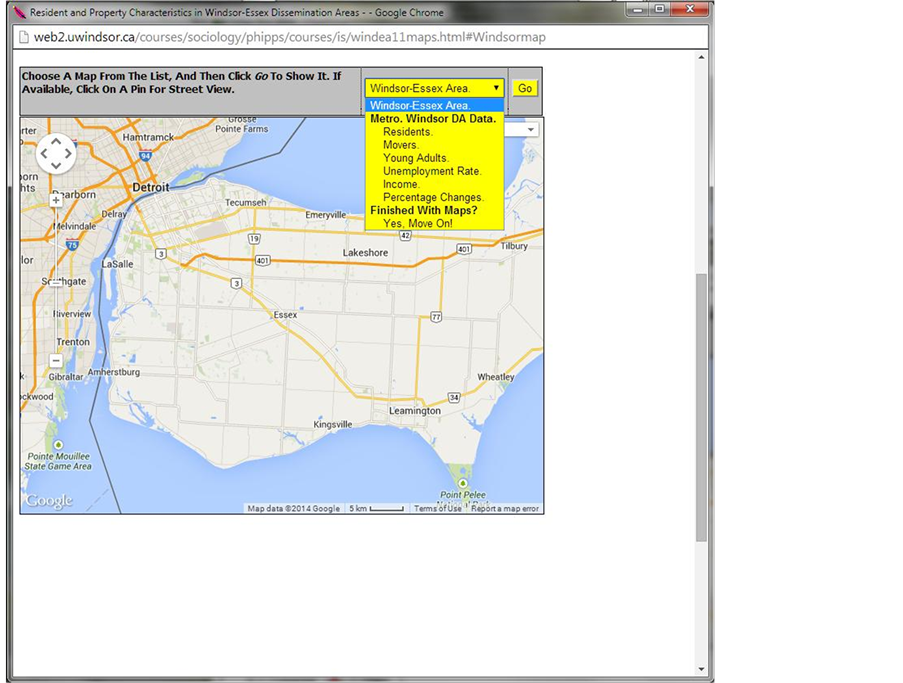Click the map pan control compass

(55, 153)
